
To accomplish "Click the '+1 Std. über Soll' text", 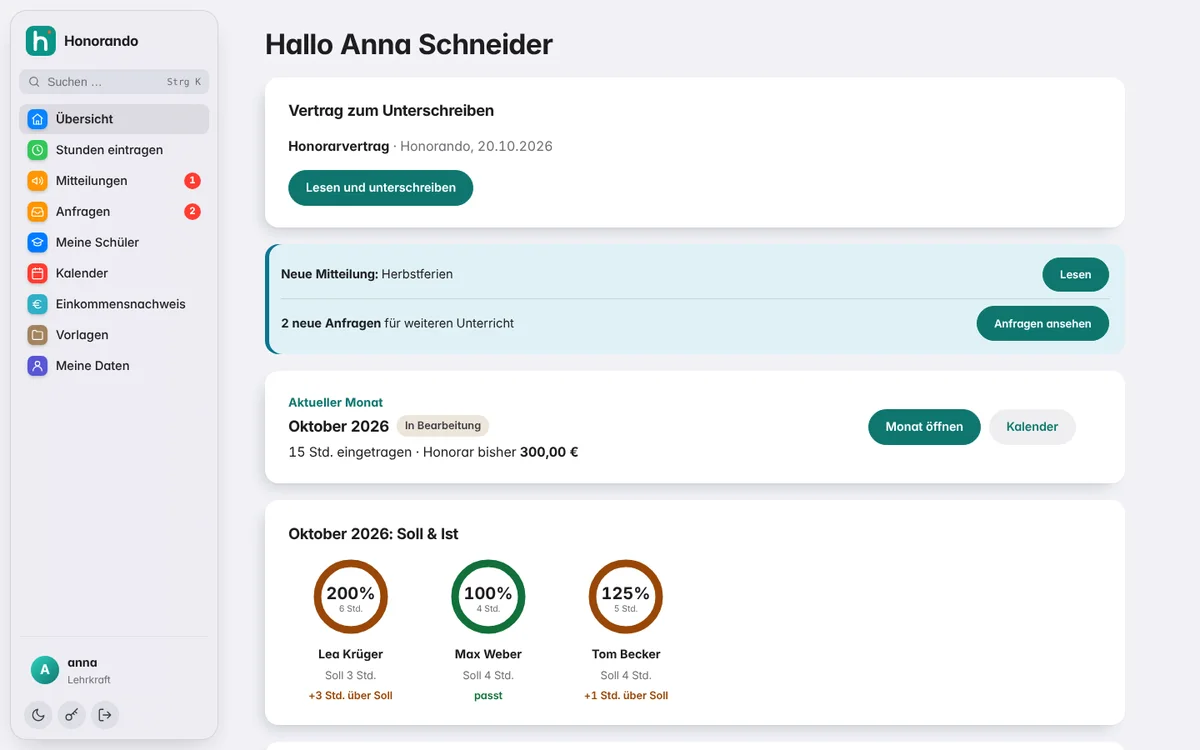I will 626,696.
